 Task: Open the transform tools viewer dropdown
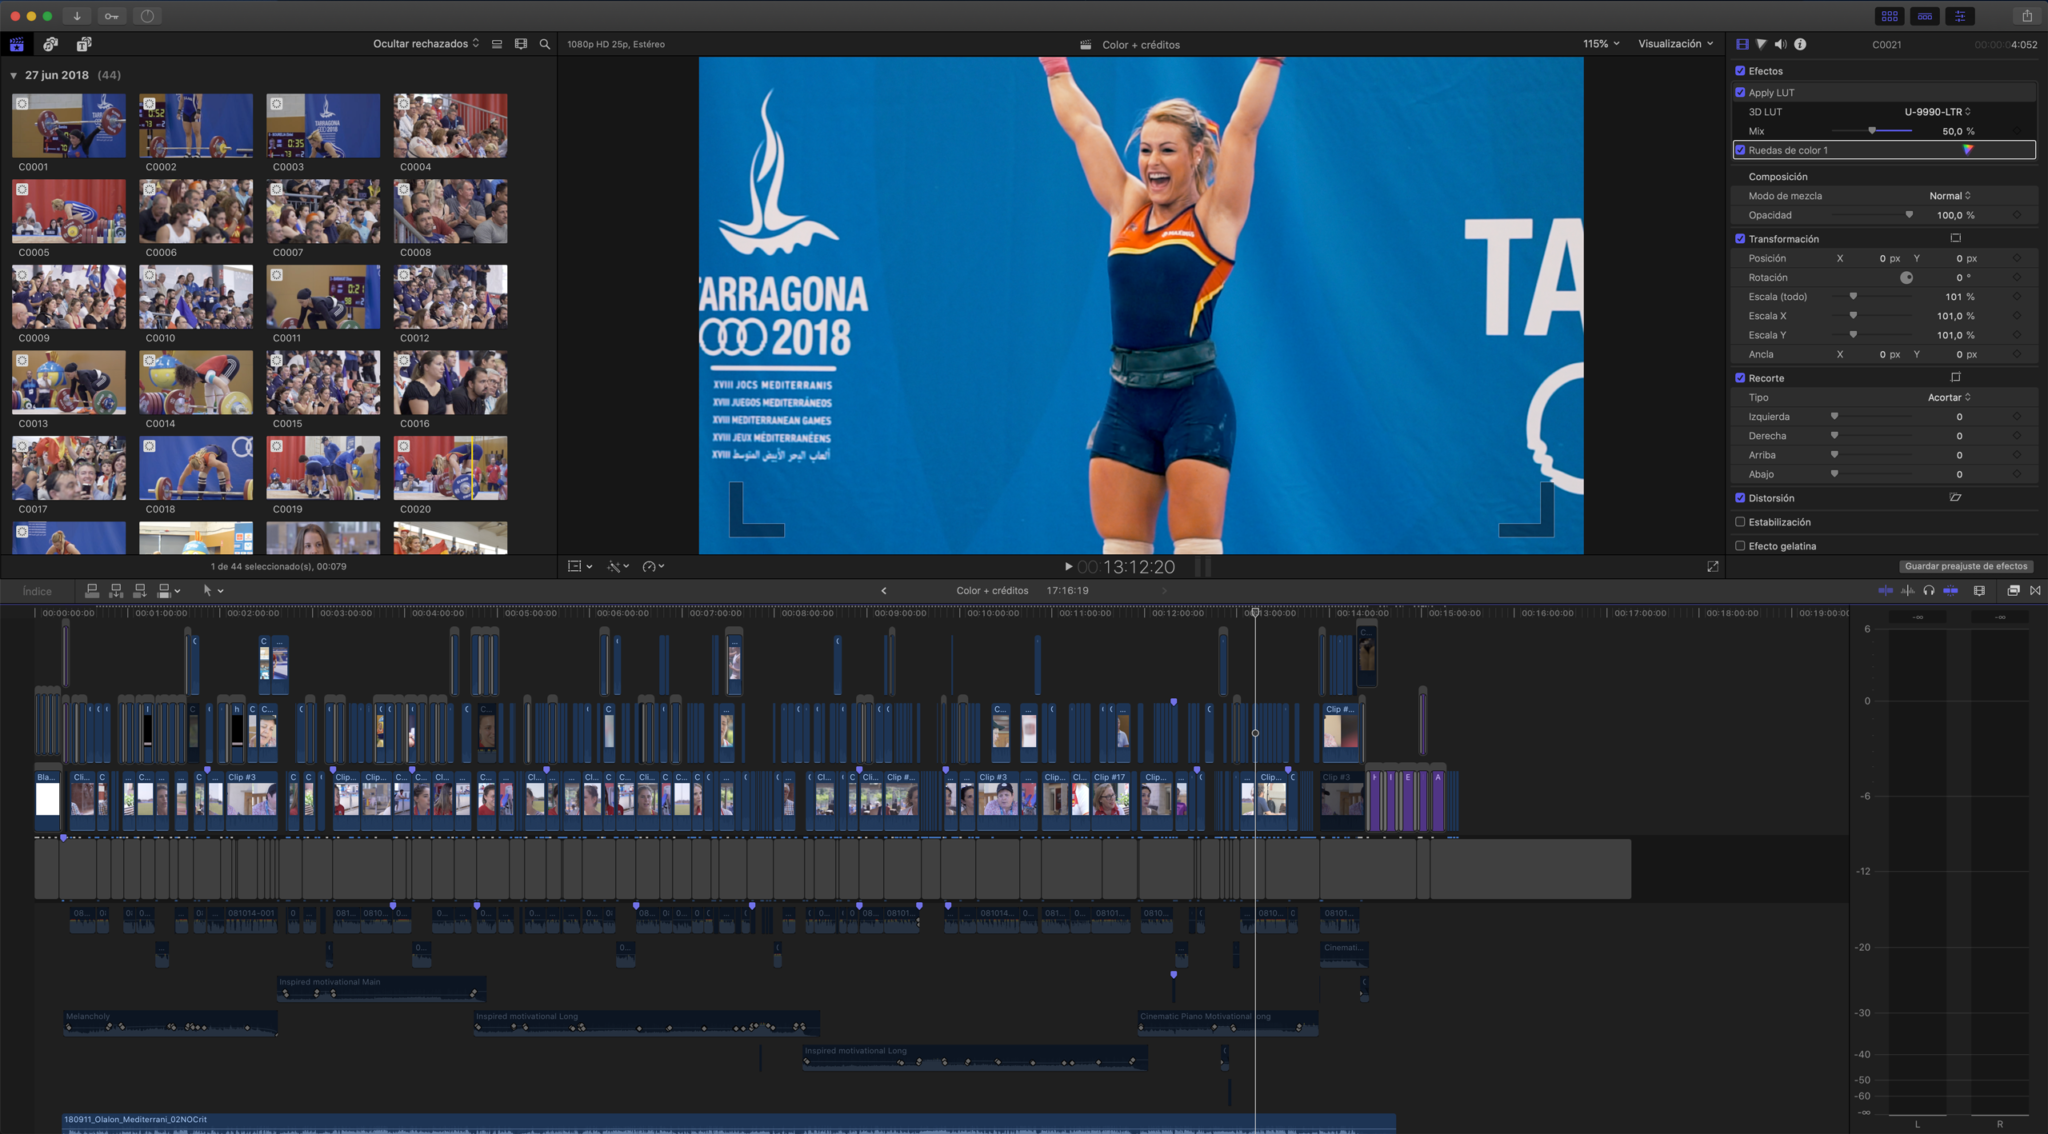tap(580, 566)
